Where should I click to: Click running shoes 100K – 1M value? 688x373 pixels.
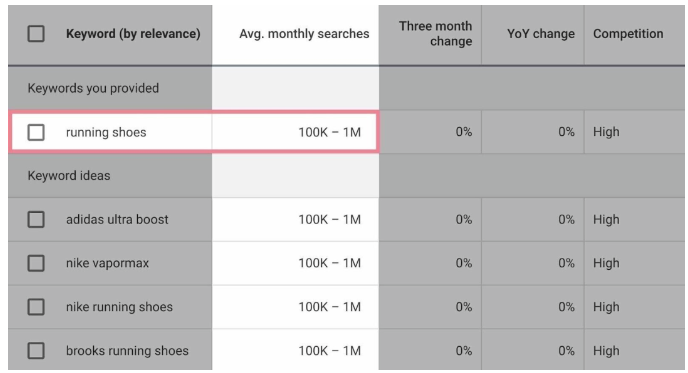330,132
